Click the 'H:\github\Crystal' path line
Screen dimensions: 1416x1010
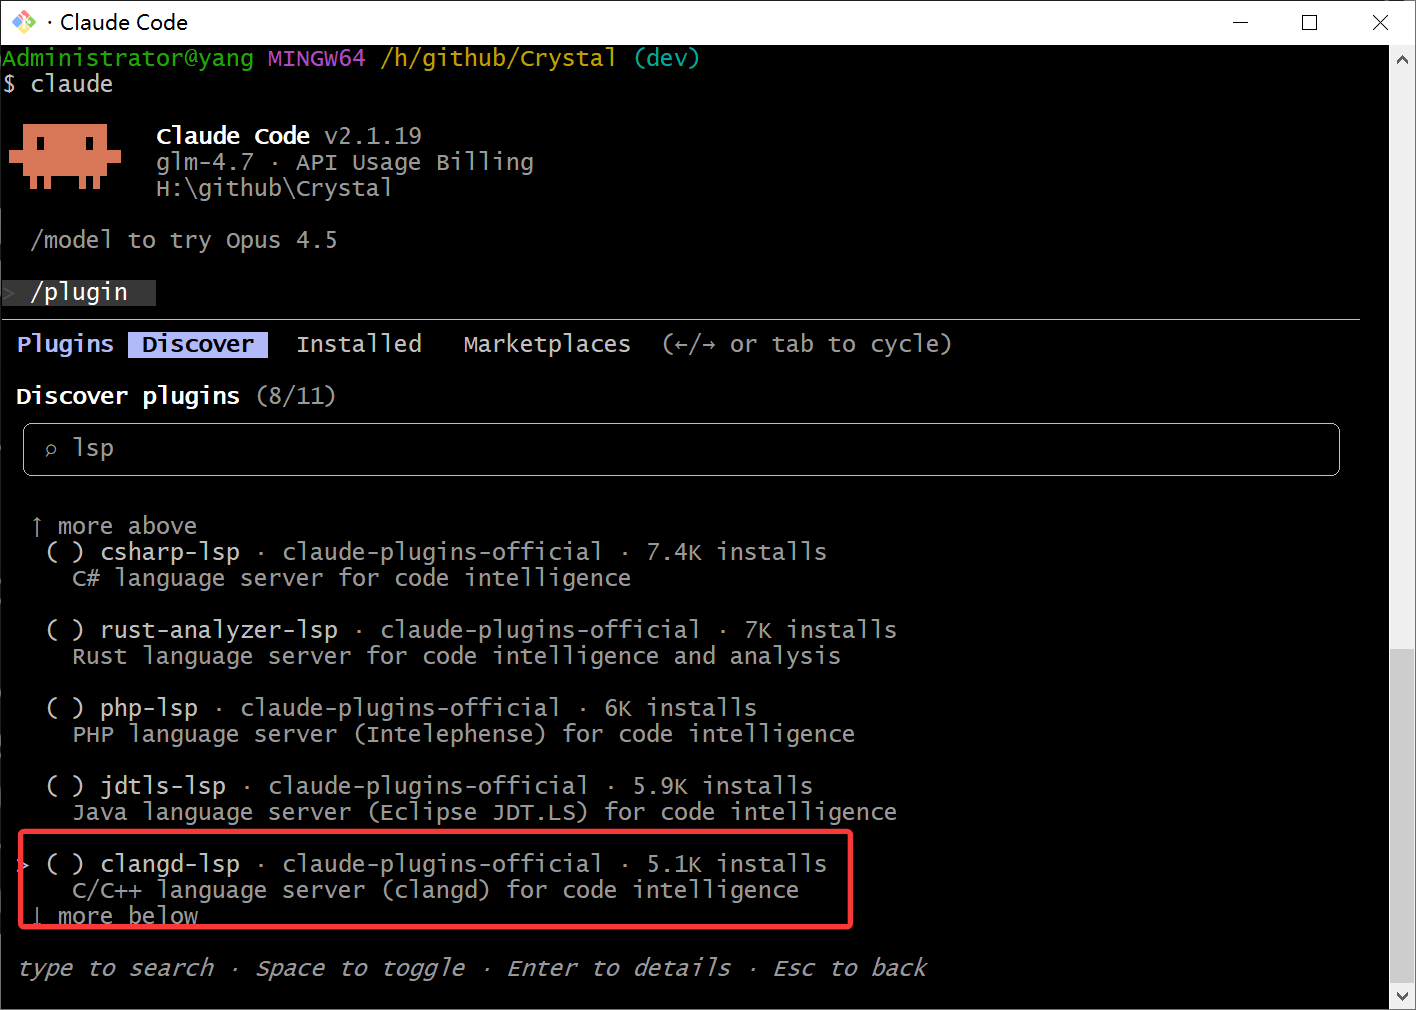(x=275, y=188)
